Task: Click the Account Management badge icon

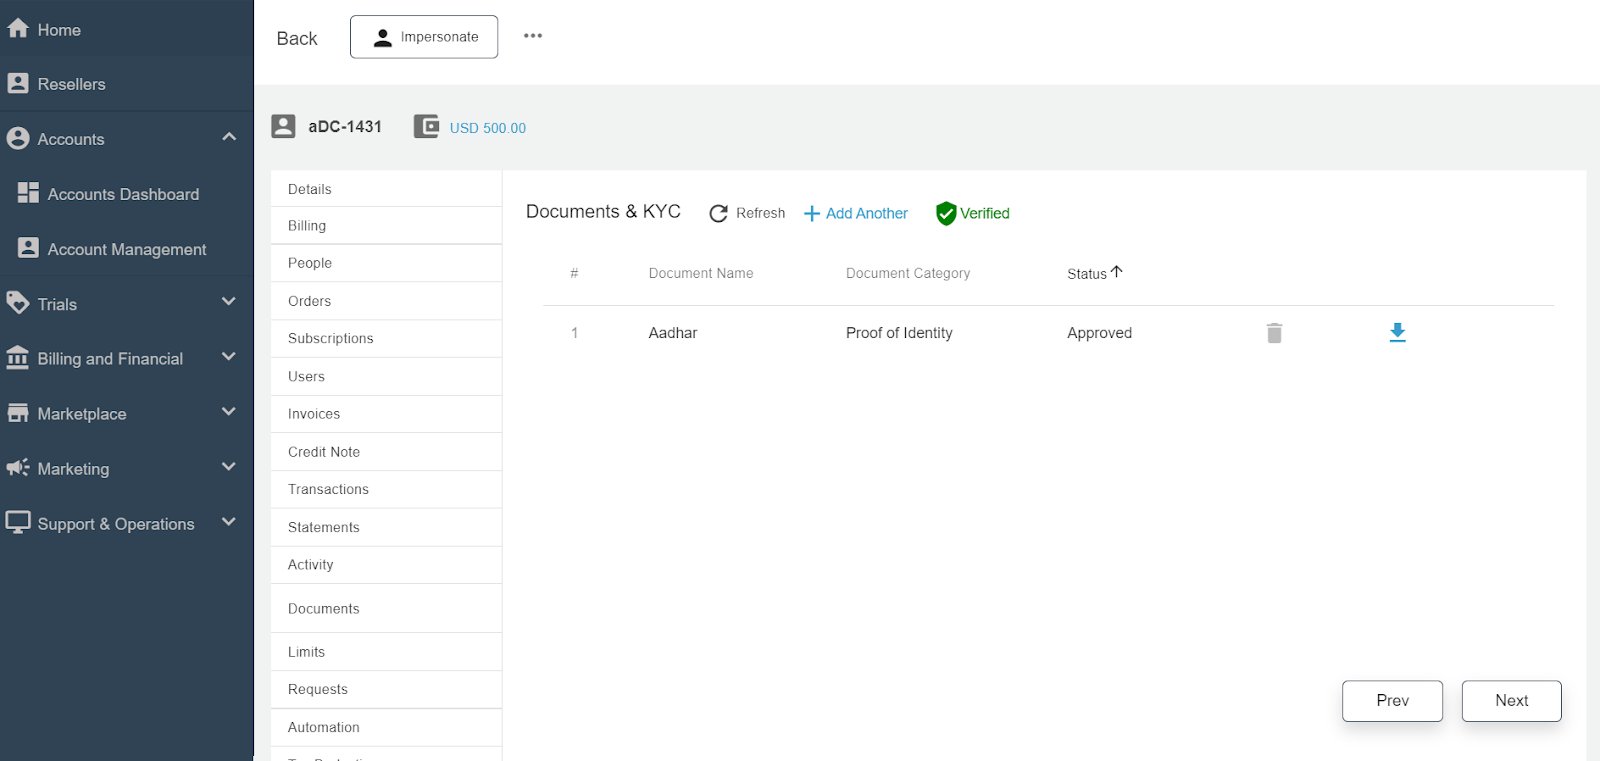Action: [28, 247]
